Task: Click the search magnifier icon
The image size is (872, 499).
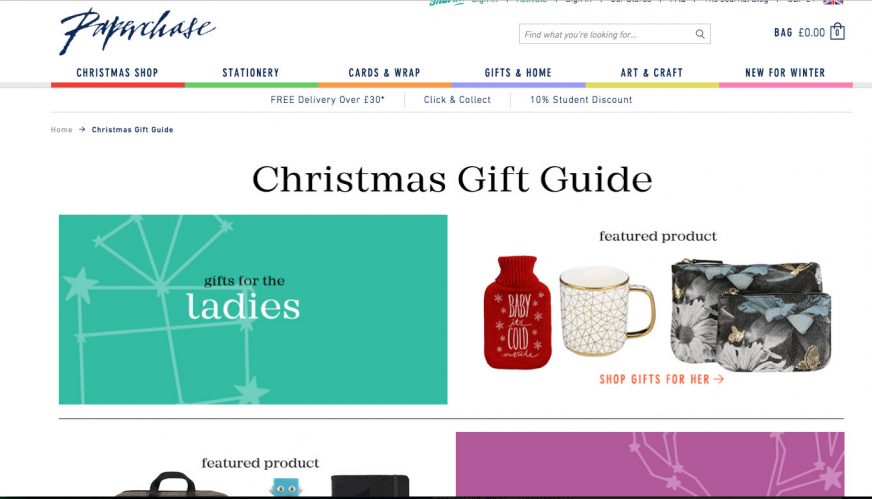Action: pyautogui.click(x=700, y=34)
